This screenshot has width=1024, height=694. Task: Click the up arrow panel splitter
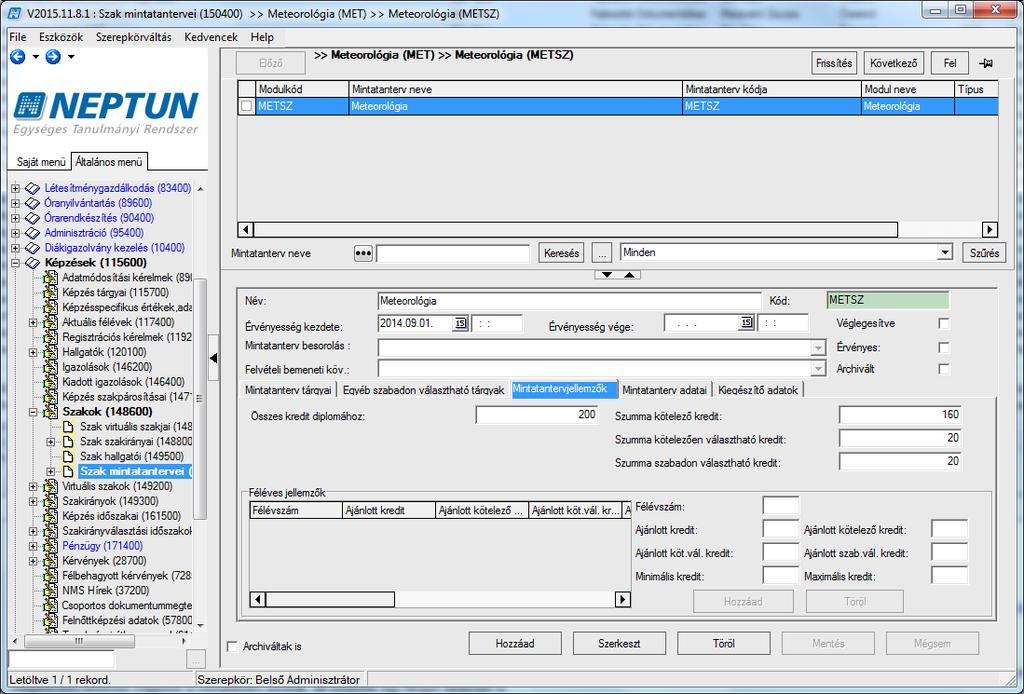629,275
